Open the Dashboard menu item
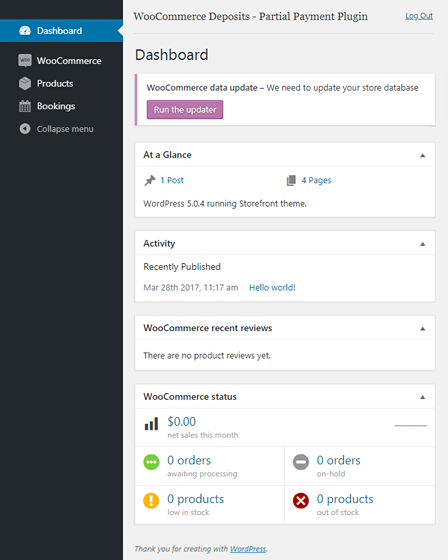The height and width of the screenshot is (560, 448). (x=61, y=31)
